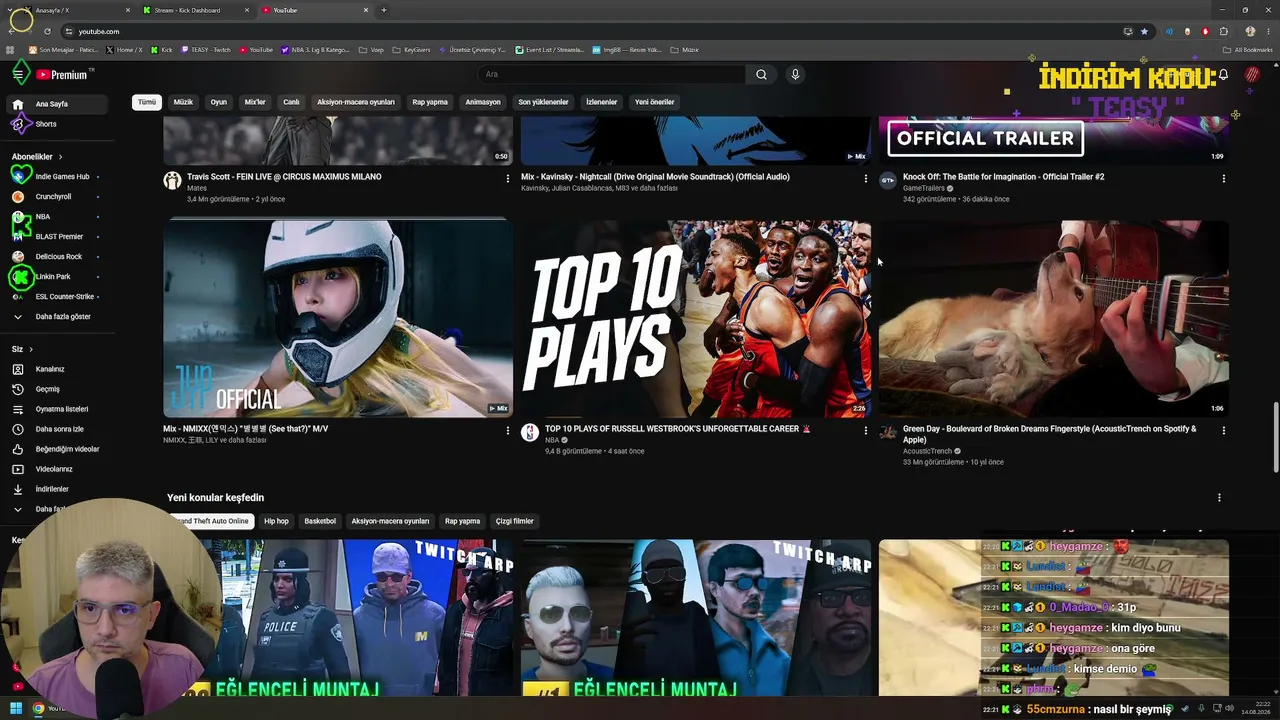Play the Green Day guitar dog thumbnail

(x=1054, y=319)
